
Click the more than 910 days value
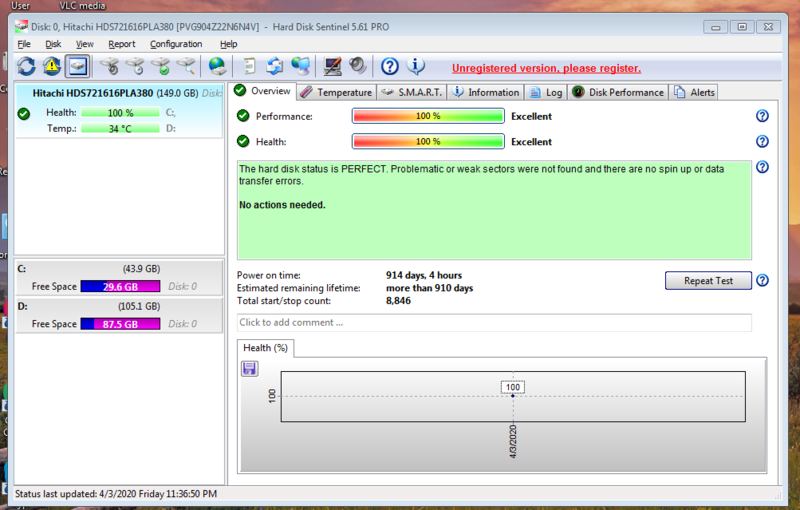click(430, 288)
